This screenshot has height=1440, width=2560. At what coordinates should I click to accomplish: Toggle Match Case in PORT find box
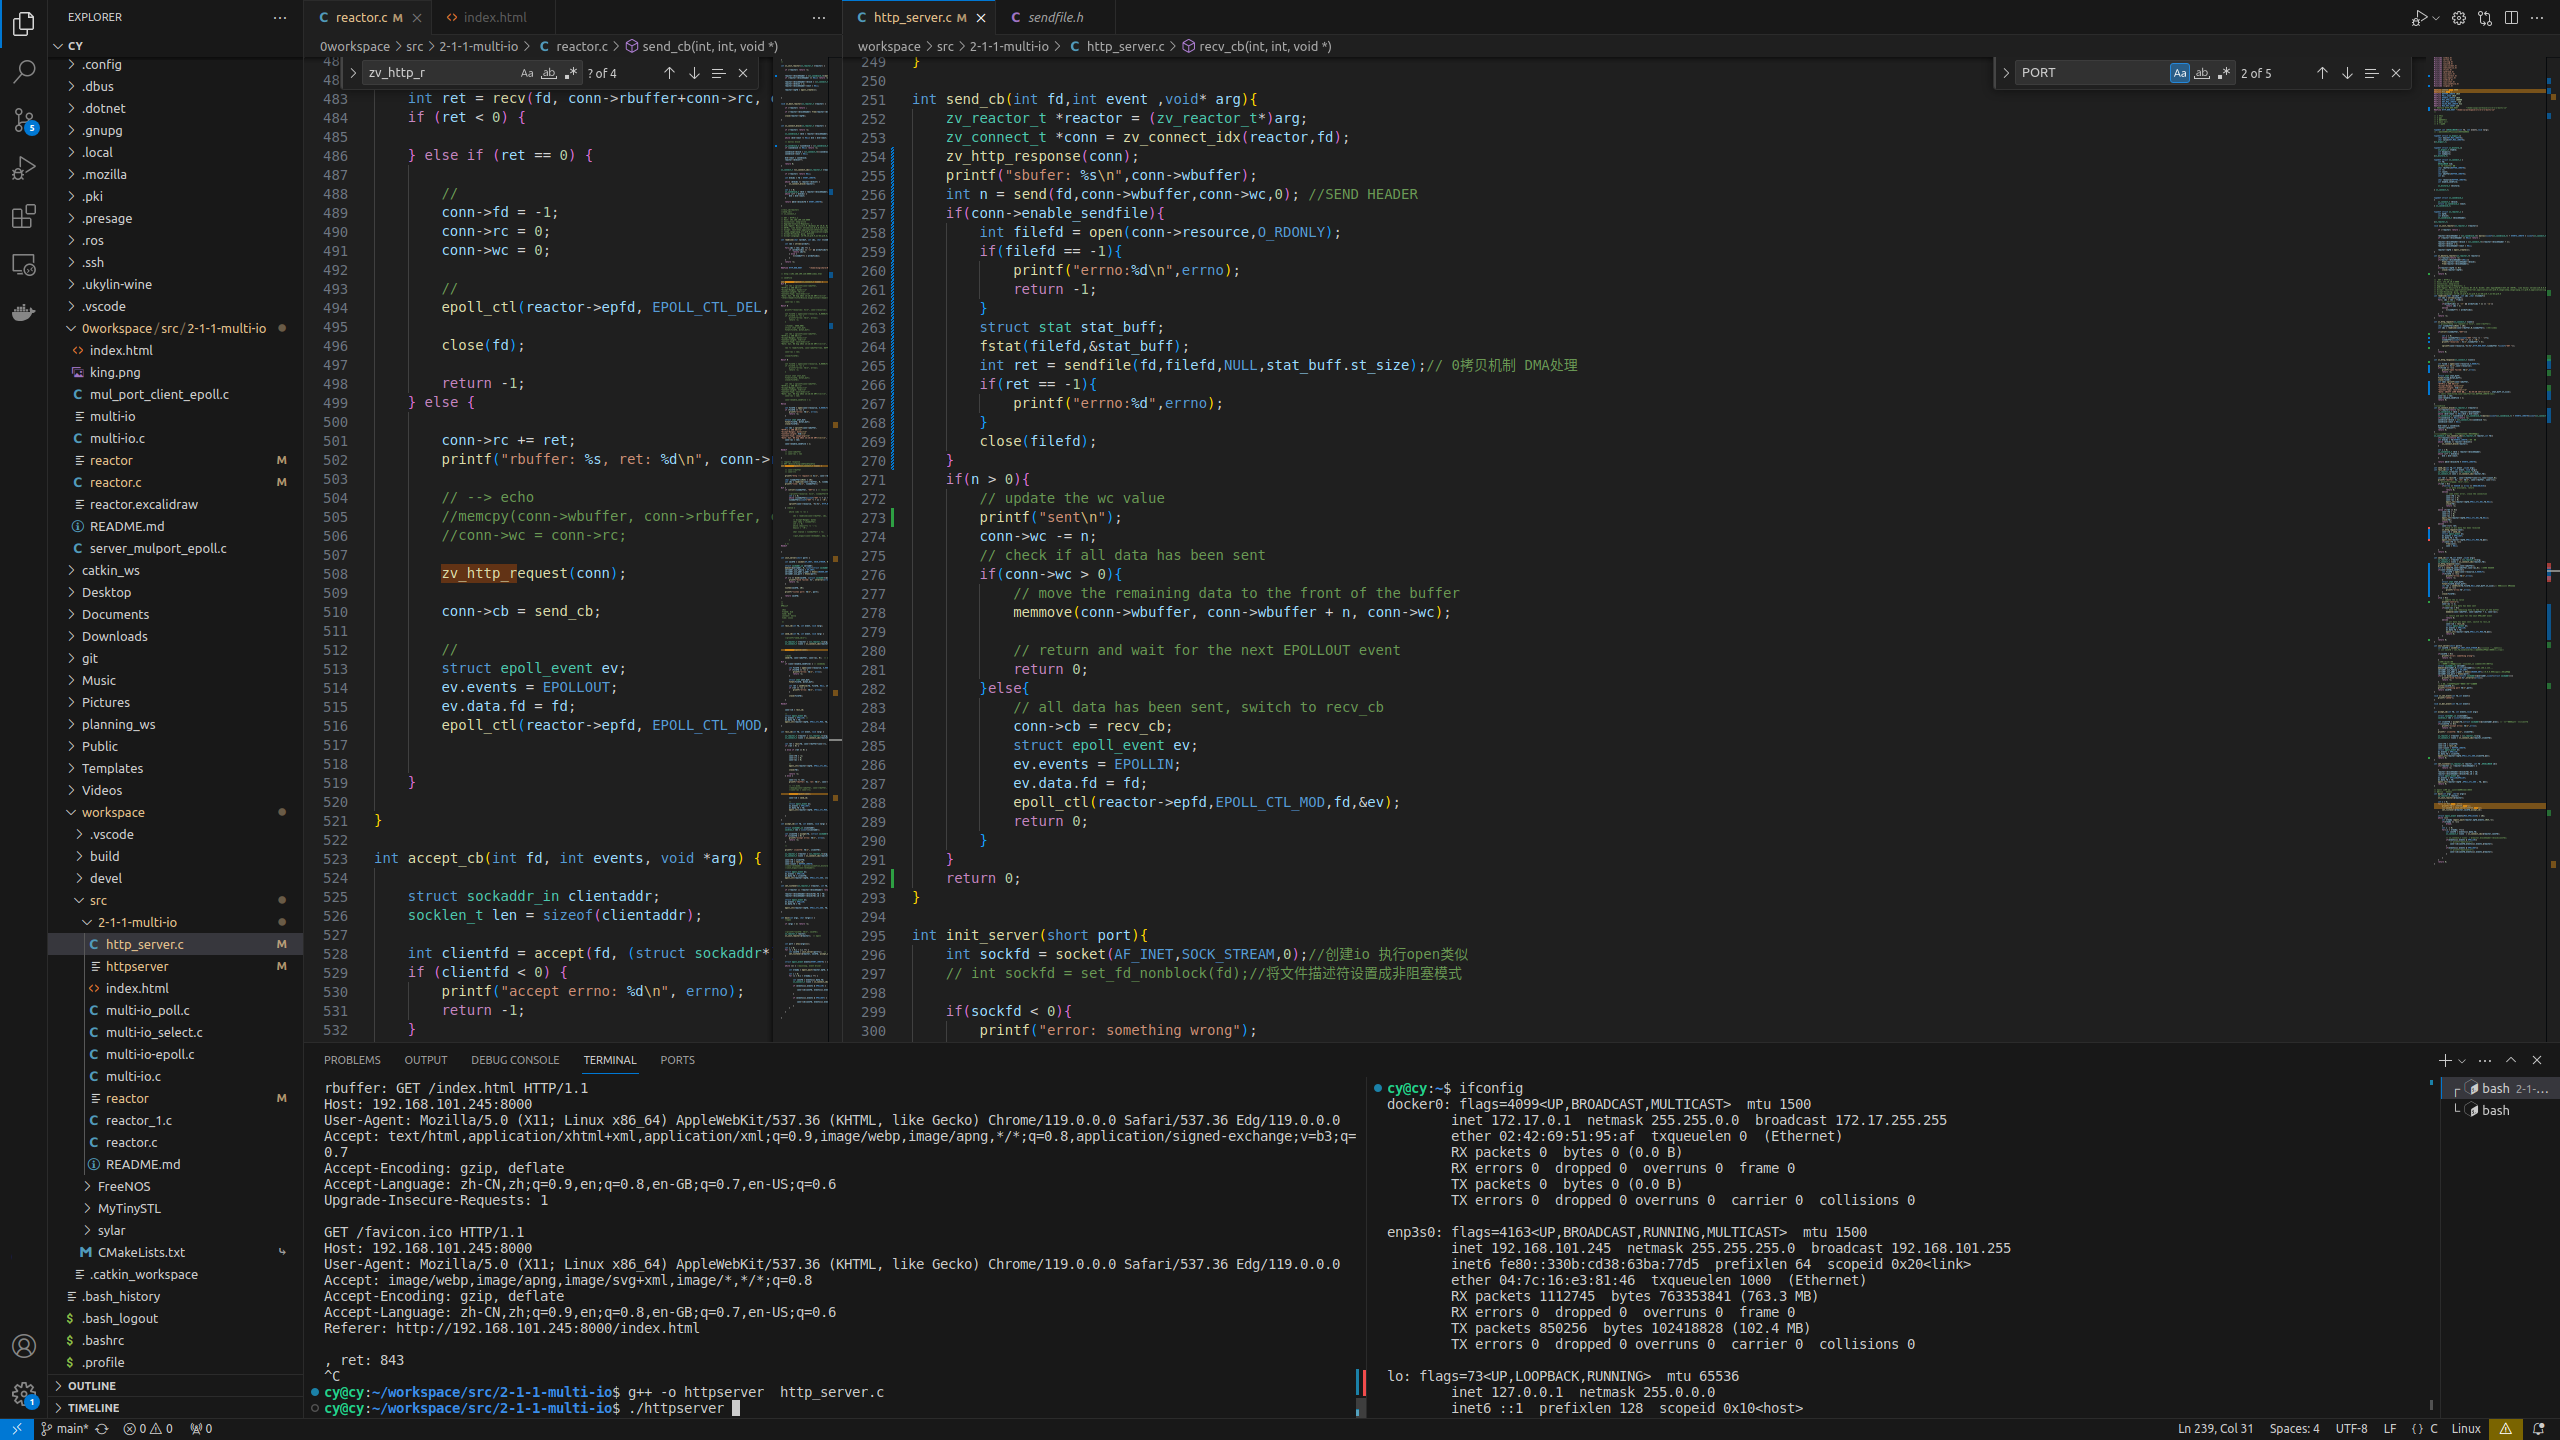pyautogui.click(x=2179, y=73)
